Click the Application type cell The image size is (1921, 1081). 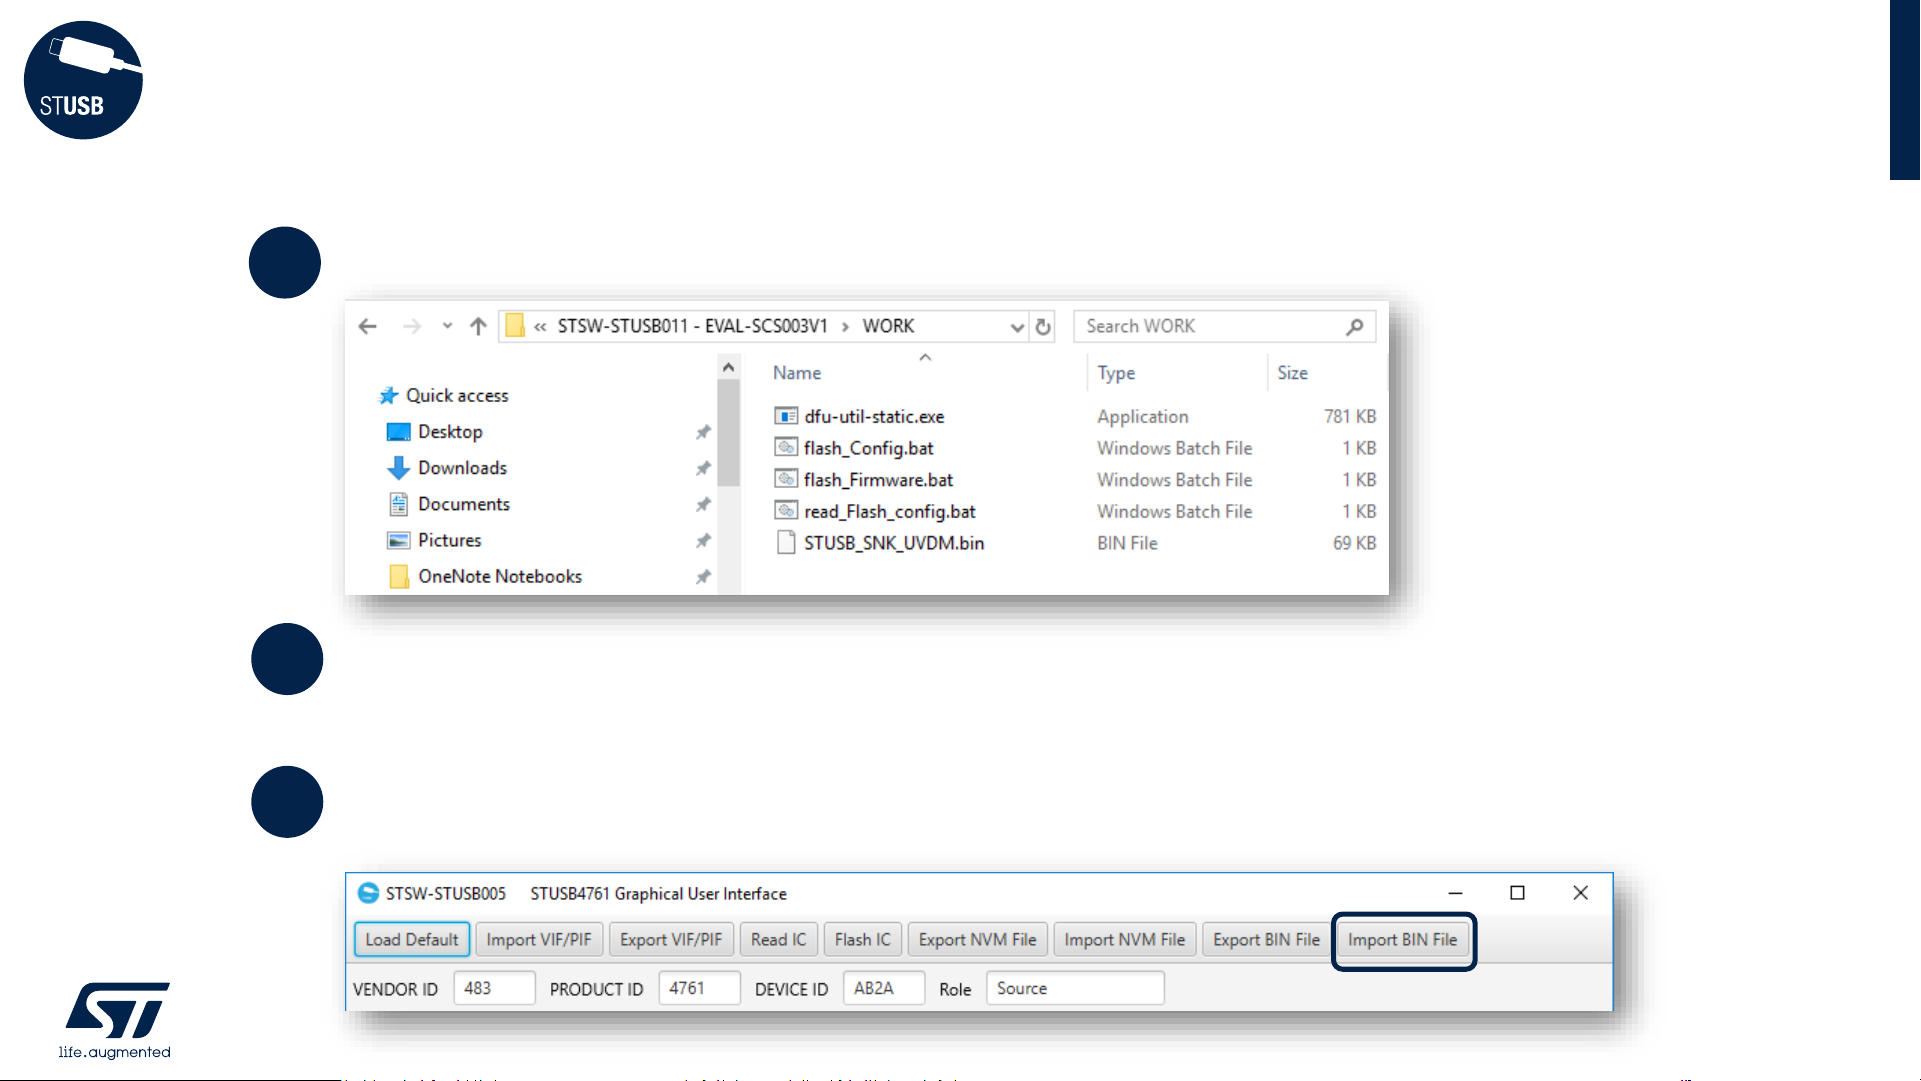[1142, 416]
